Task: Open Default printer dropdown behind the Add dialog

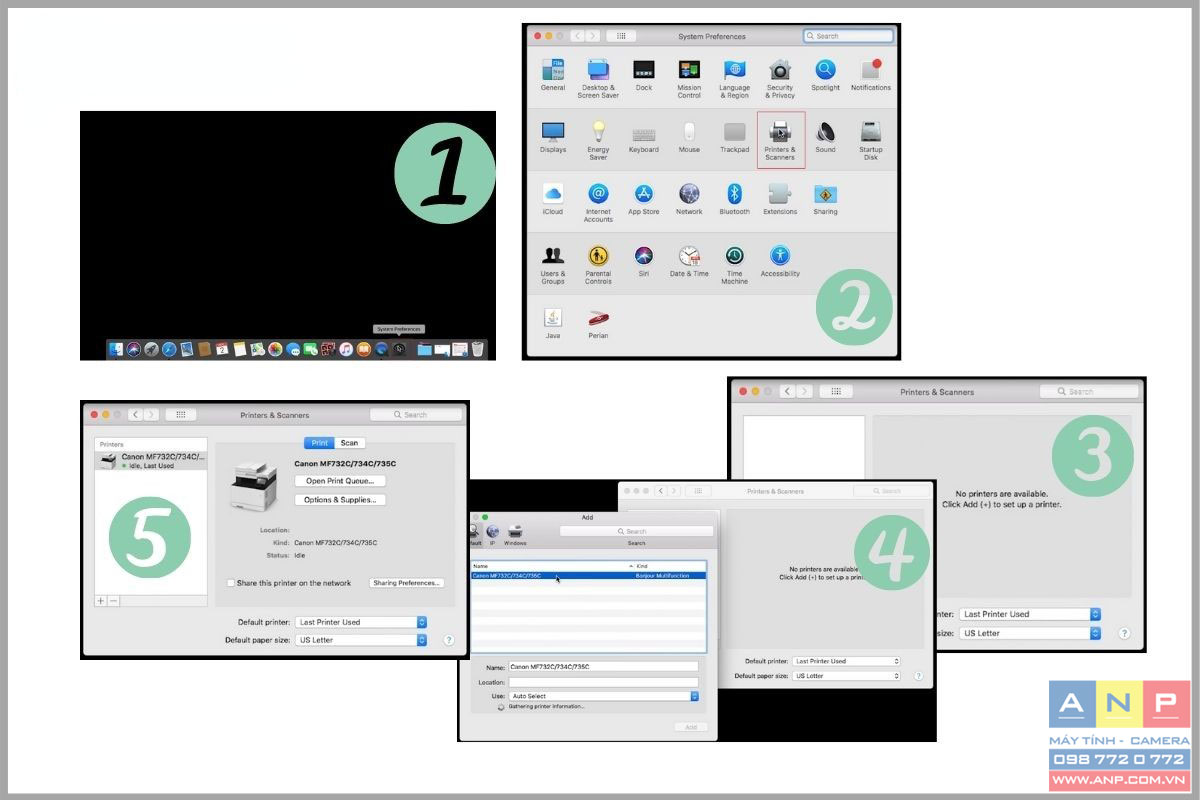Action: tap(846, 661)
